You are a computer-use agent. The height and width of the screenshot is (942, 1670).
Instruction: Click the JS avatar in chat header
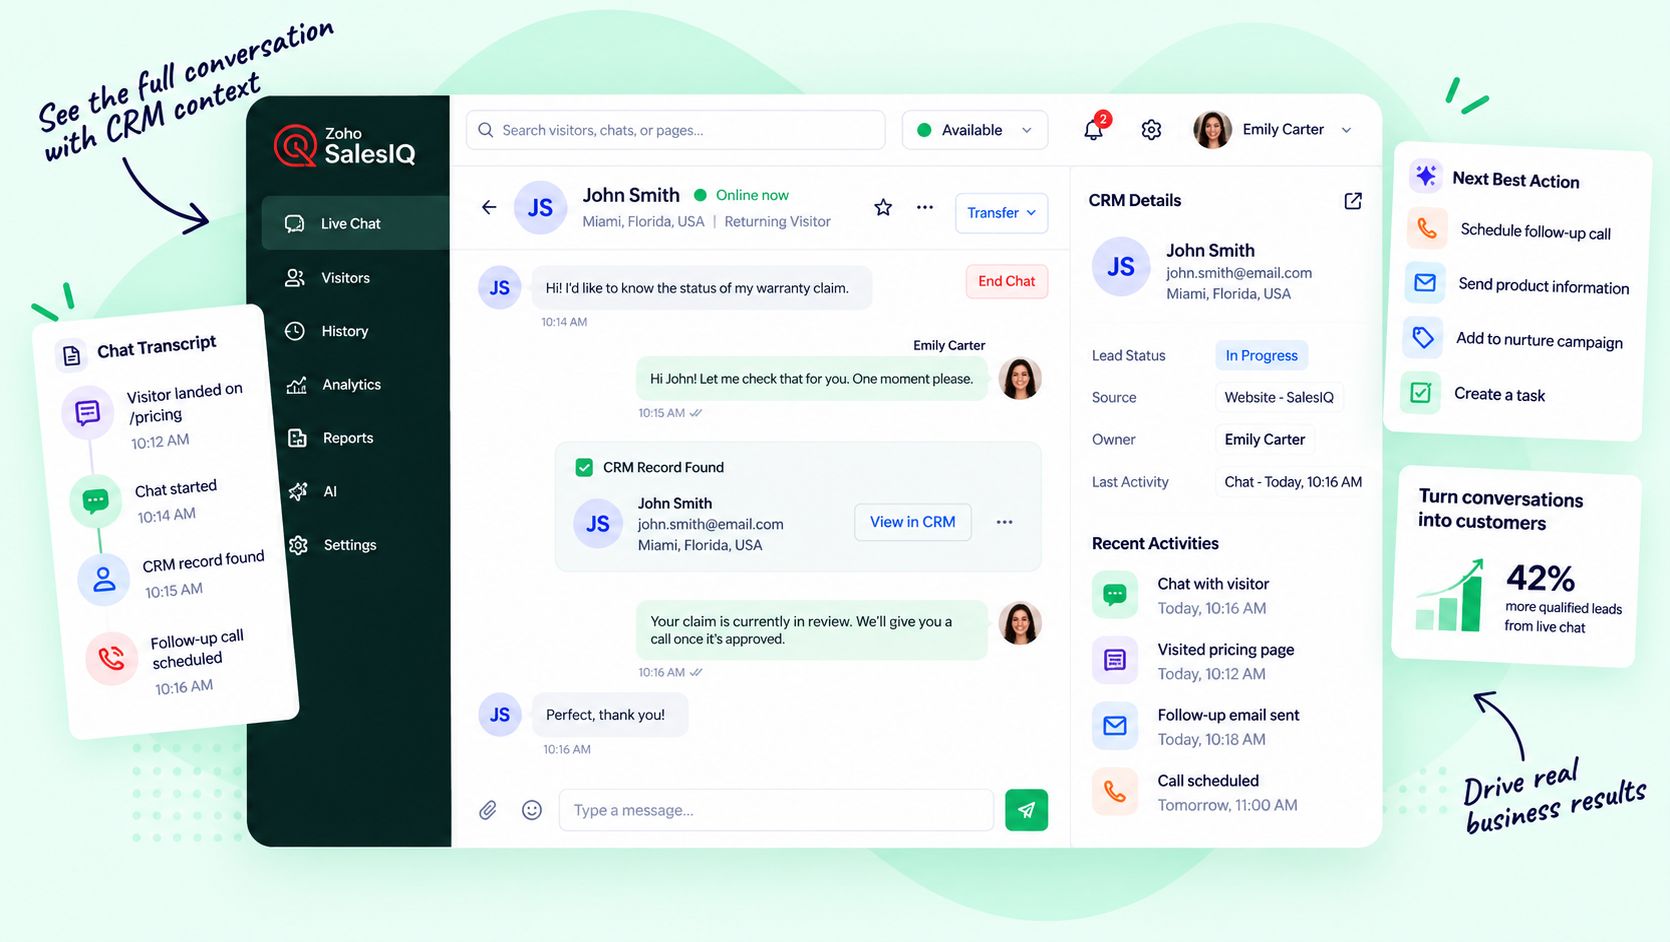click(540, 207)
